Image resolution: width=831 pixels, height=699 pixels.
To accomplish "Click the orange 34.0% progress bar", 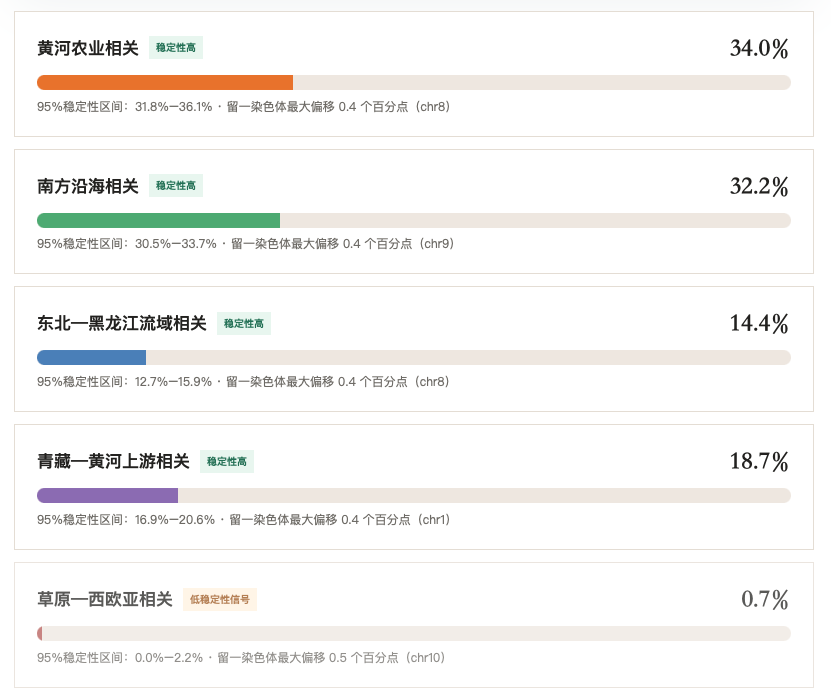I will coord(165,83).
